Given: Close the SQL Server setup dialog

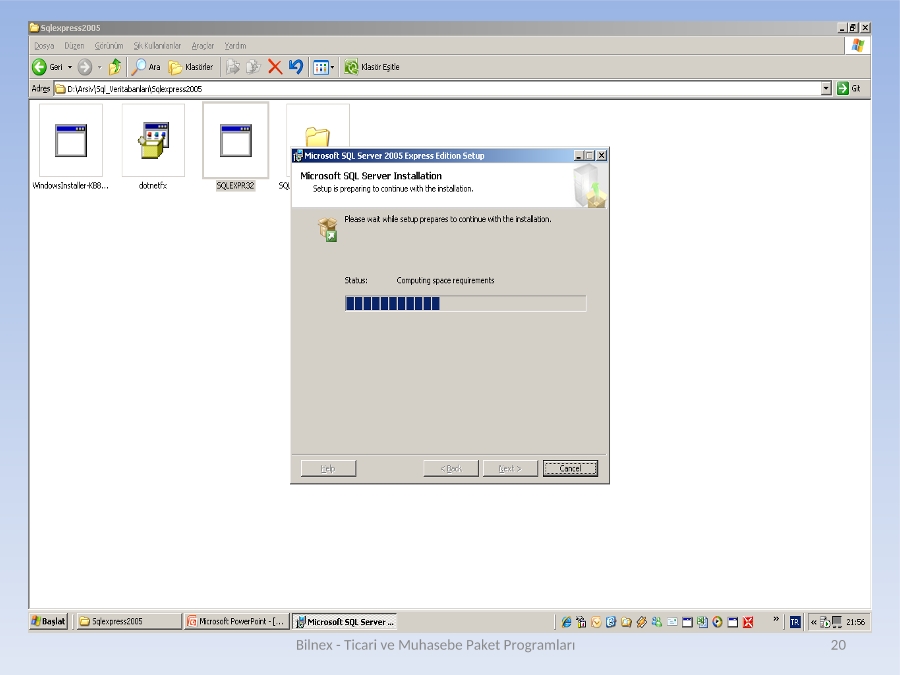Looking at the screenshot, I should point(601,156).
